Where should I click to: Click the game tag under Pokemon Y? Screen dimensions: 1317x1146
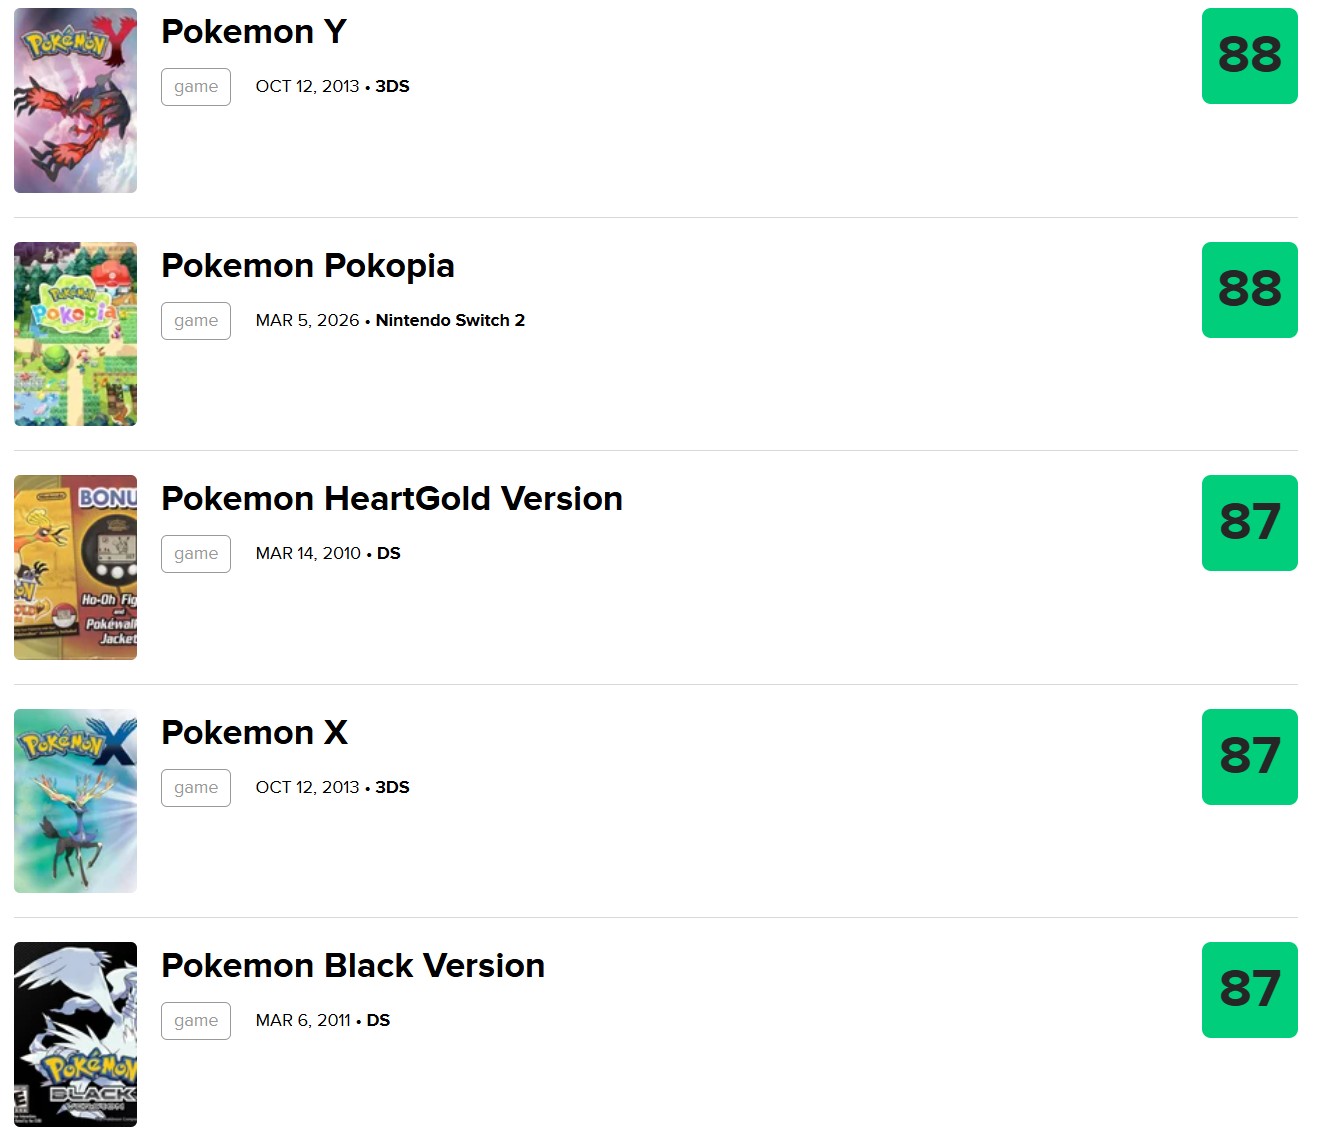tap(195, 86)
